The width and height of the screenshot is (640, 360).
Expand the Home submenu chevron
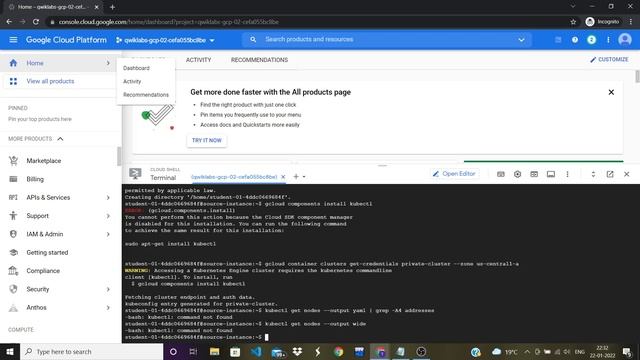pos(108,63)
